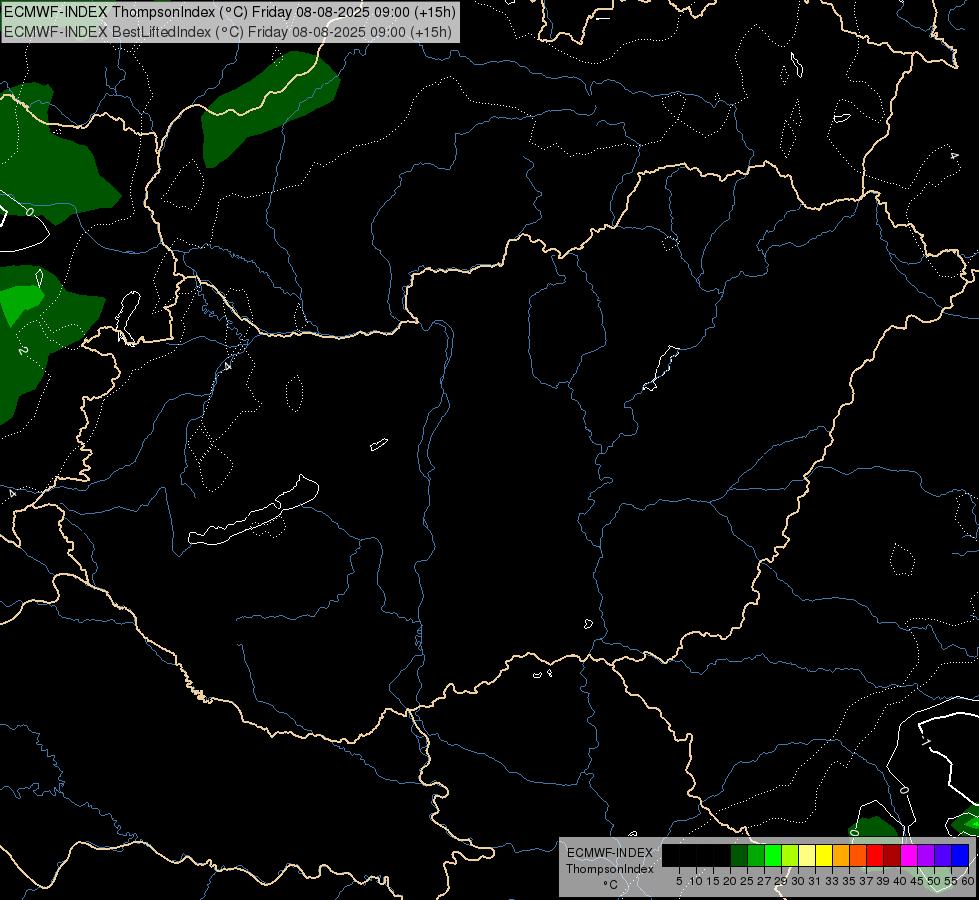979x900 pixels.
Task: Pick the lime 29–30 legend swatch
Action: click(790, 856)
